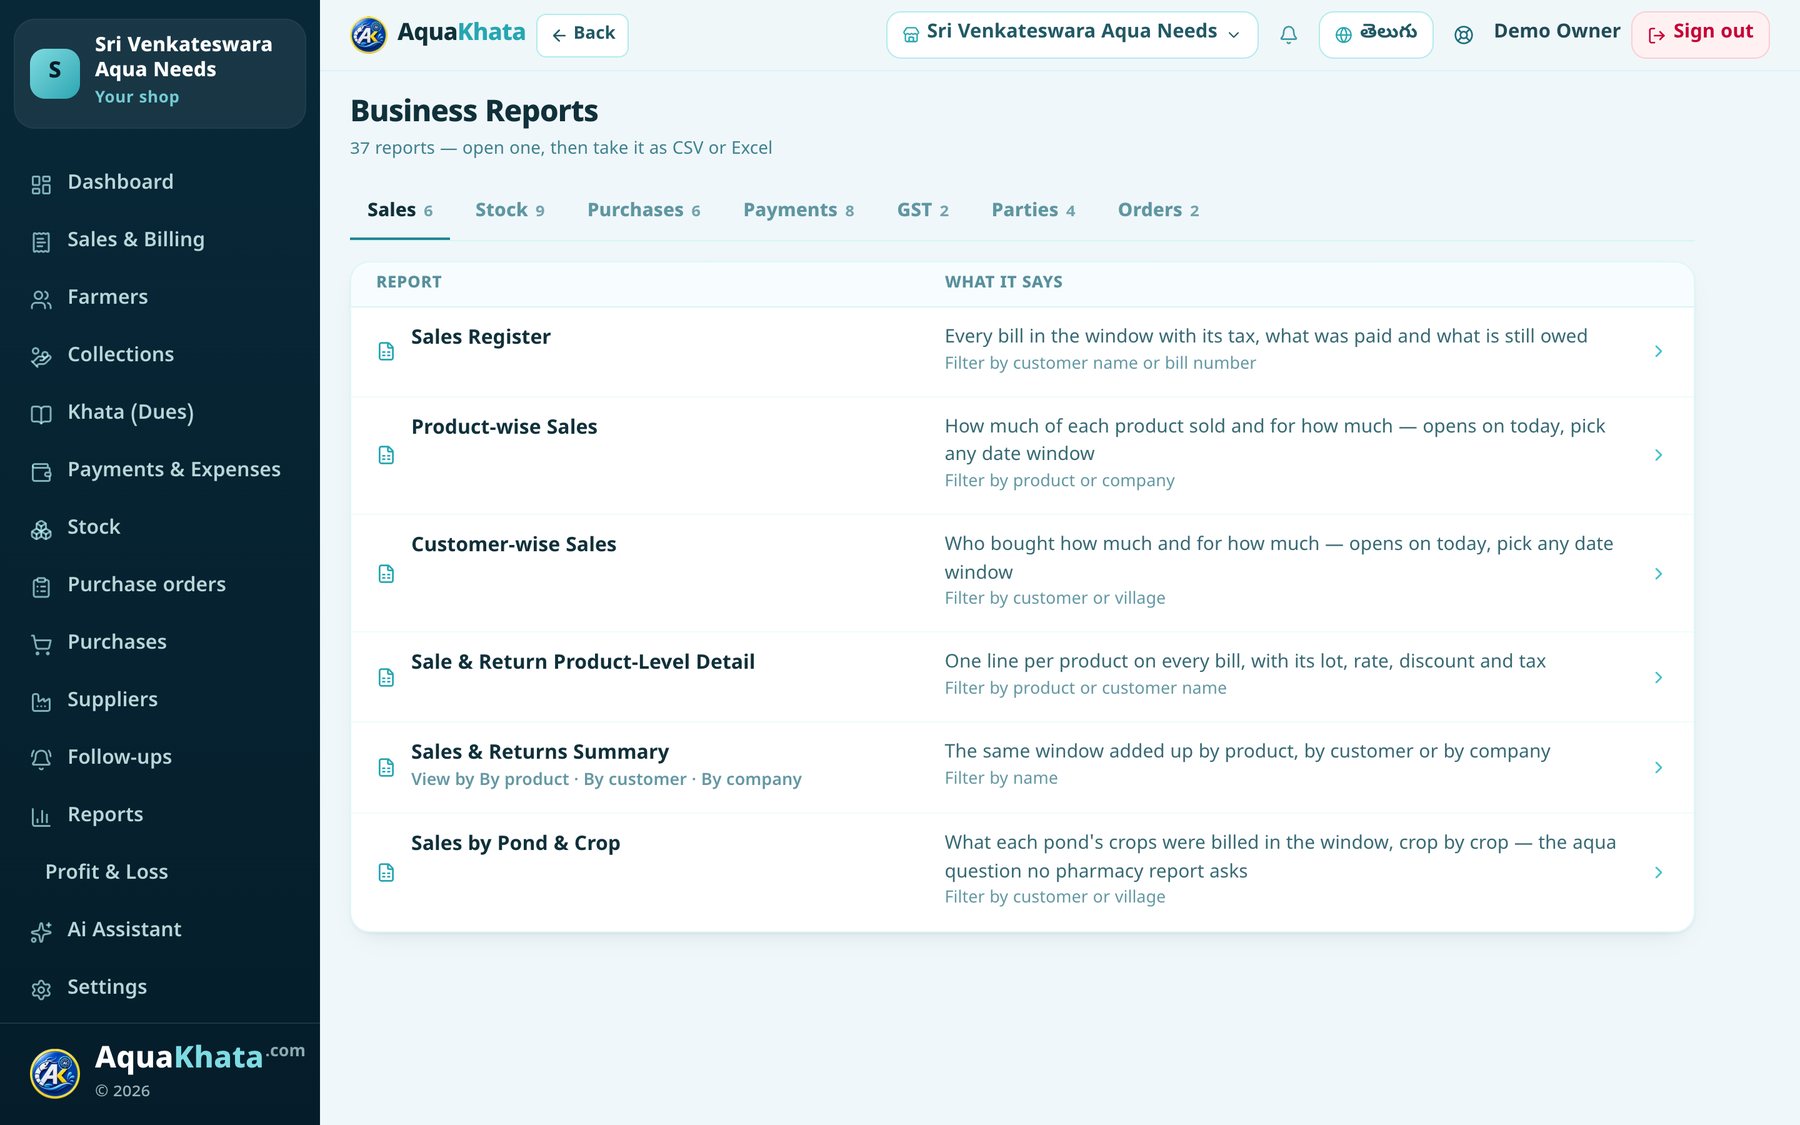The height and width of the screenshot is (1125, 1800).
Task: Click the Stock boxes icon
Action: coord(41,529)
